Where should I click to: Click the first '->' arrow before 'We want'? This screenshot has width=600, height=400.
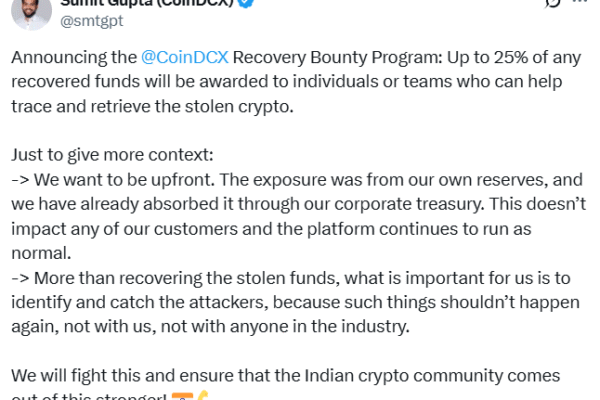20,180
